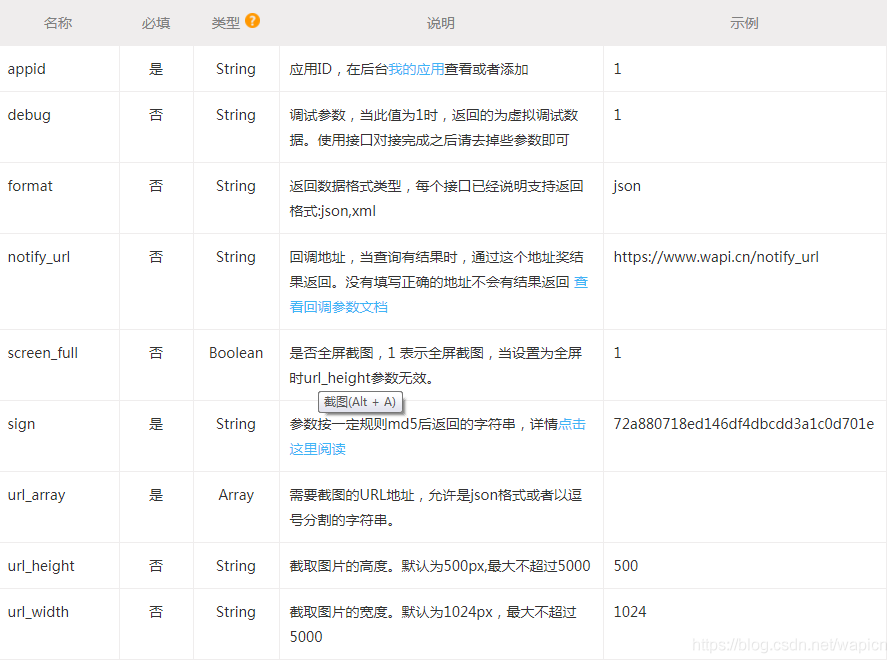Select the 示例 column header
Viewport: 896px width, 663px height.
(744, 23)
